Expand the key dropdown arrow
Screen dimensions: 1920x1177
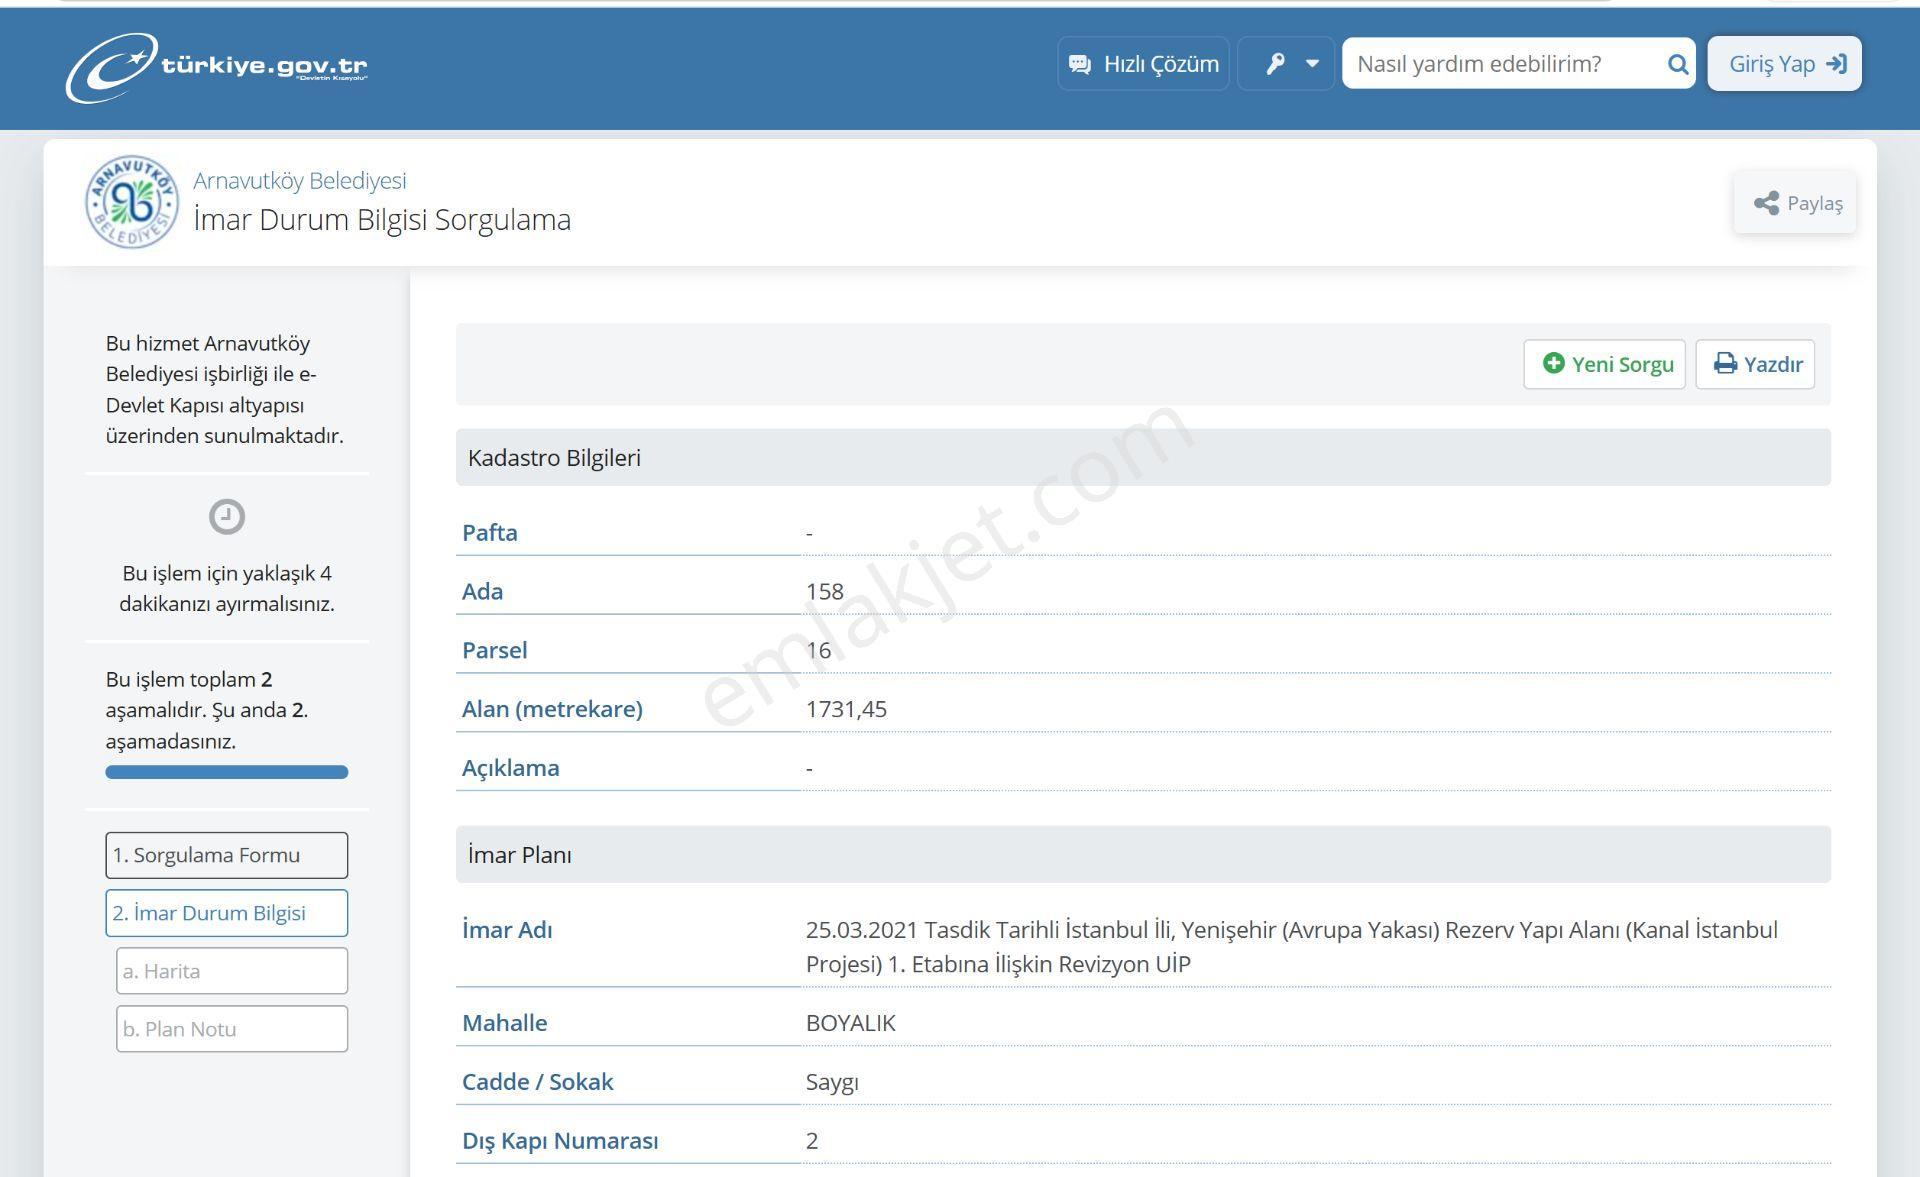click(1312, 64)
